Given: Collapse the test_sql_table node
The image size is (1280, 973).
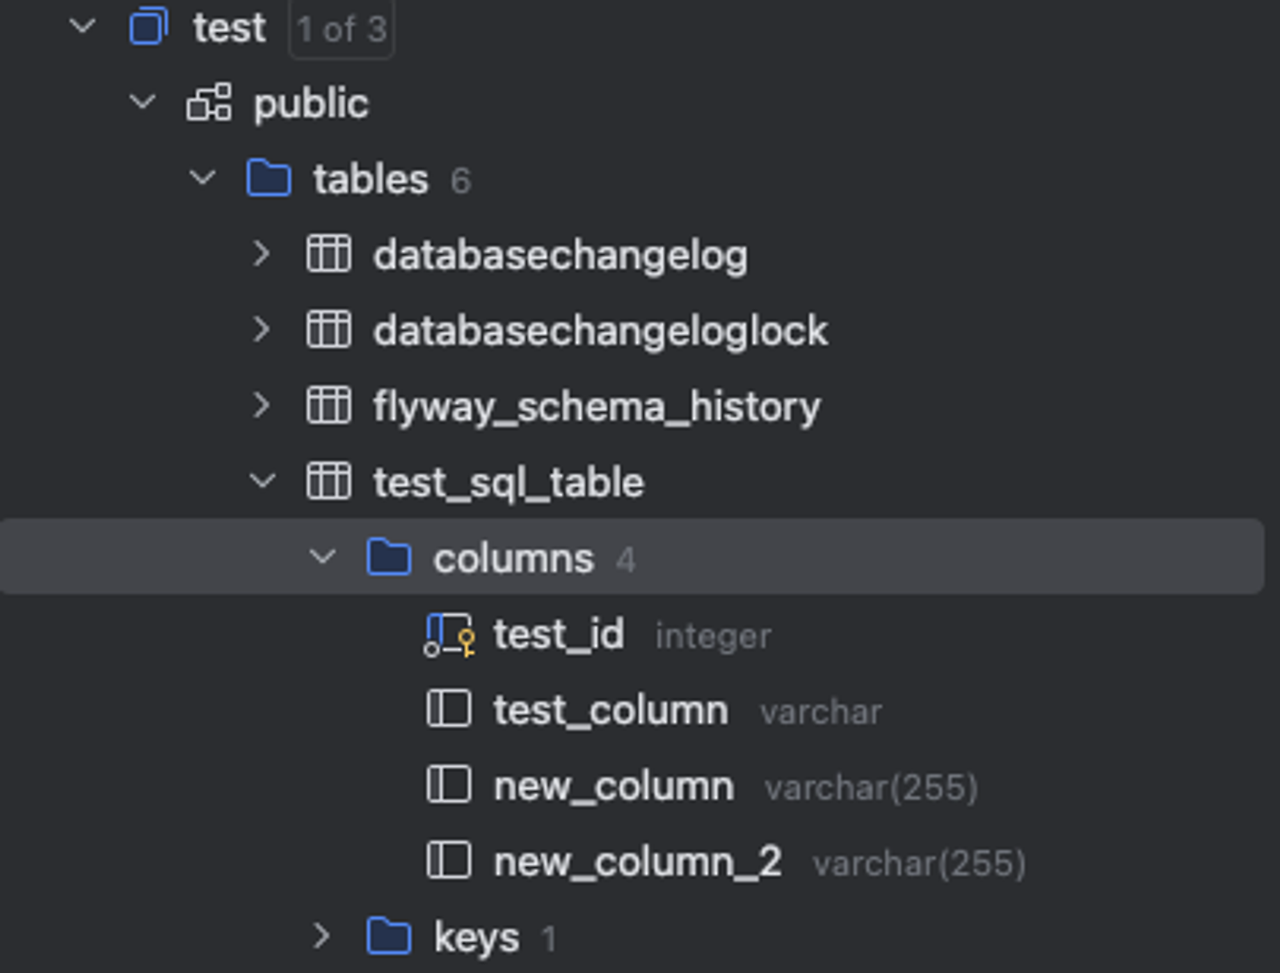Looking at the screenshot, I should pyautogui.click(x=262, y=482).
